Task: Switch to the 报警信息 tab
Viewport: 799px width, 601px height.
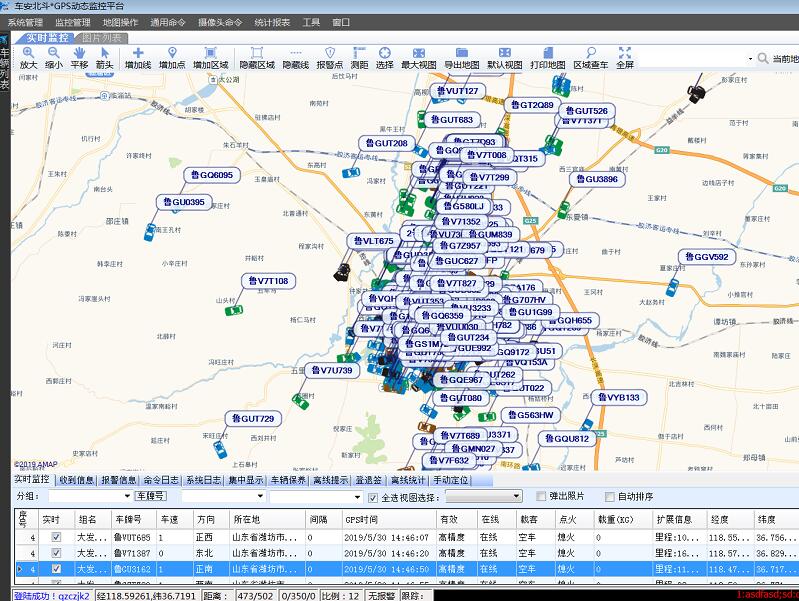Action: (119, 480)
